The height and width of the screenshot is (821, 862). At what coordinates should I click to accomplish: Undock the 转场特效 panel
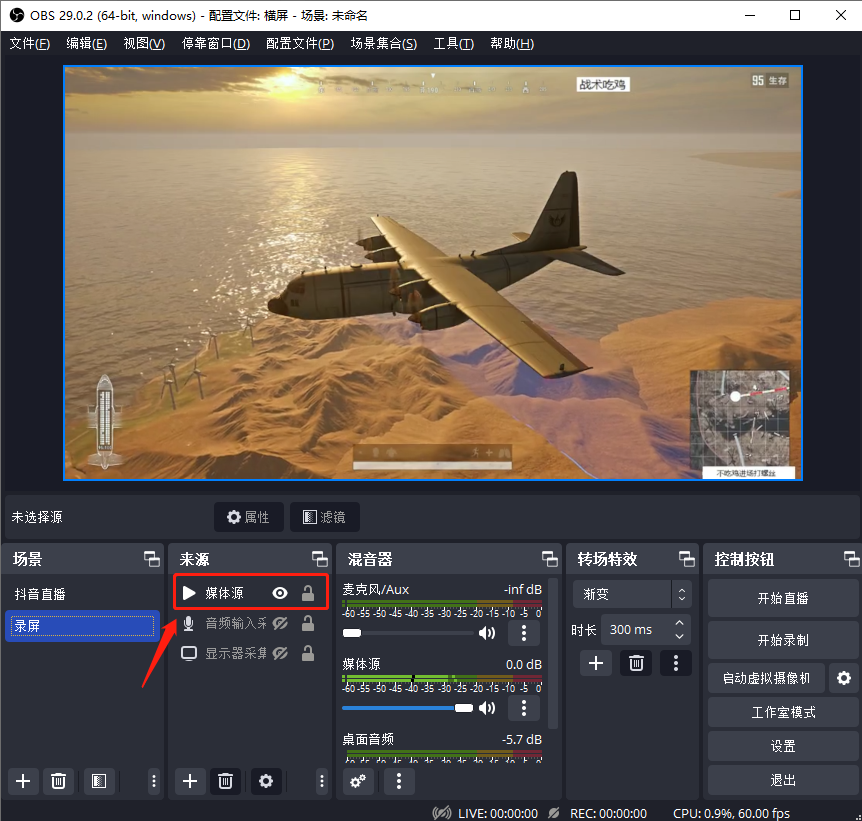tap(687, 559)
